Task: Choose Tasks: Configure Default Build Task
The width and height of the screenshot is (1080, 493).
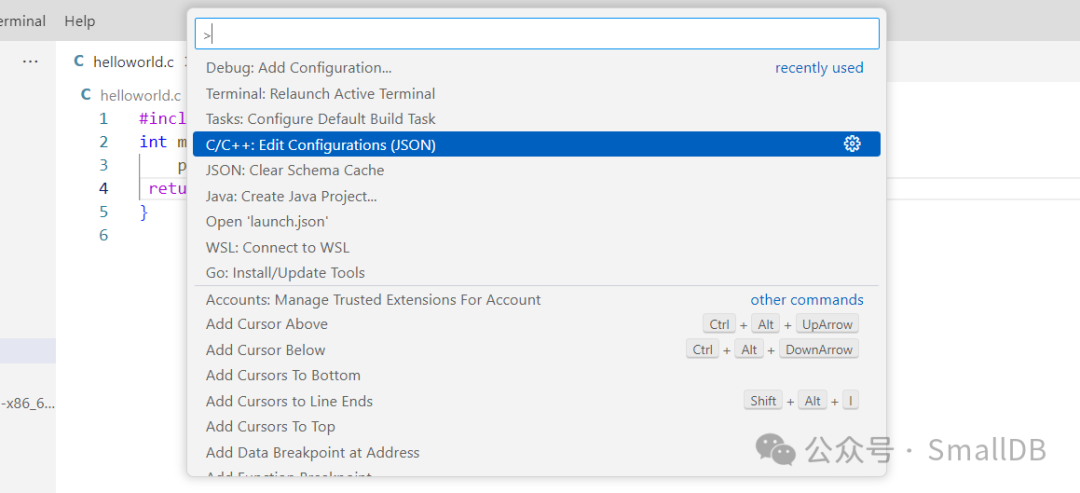Action: click(x=320, y=119)
